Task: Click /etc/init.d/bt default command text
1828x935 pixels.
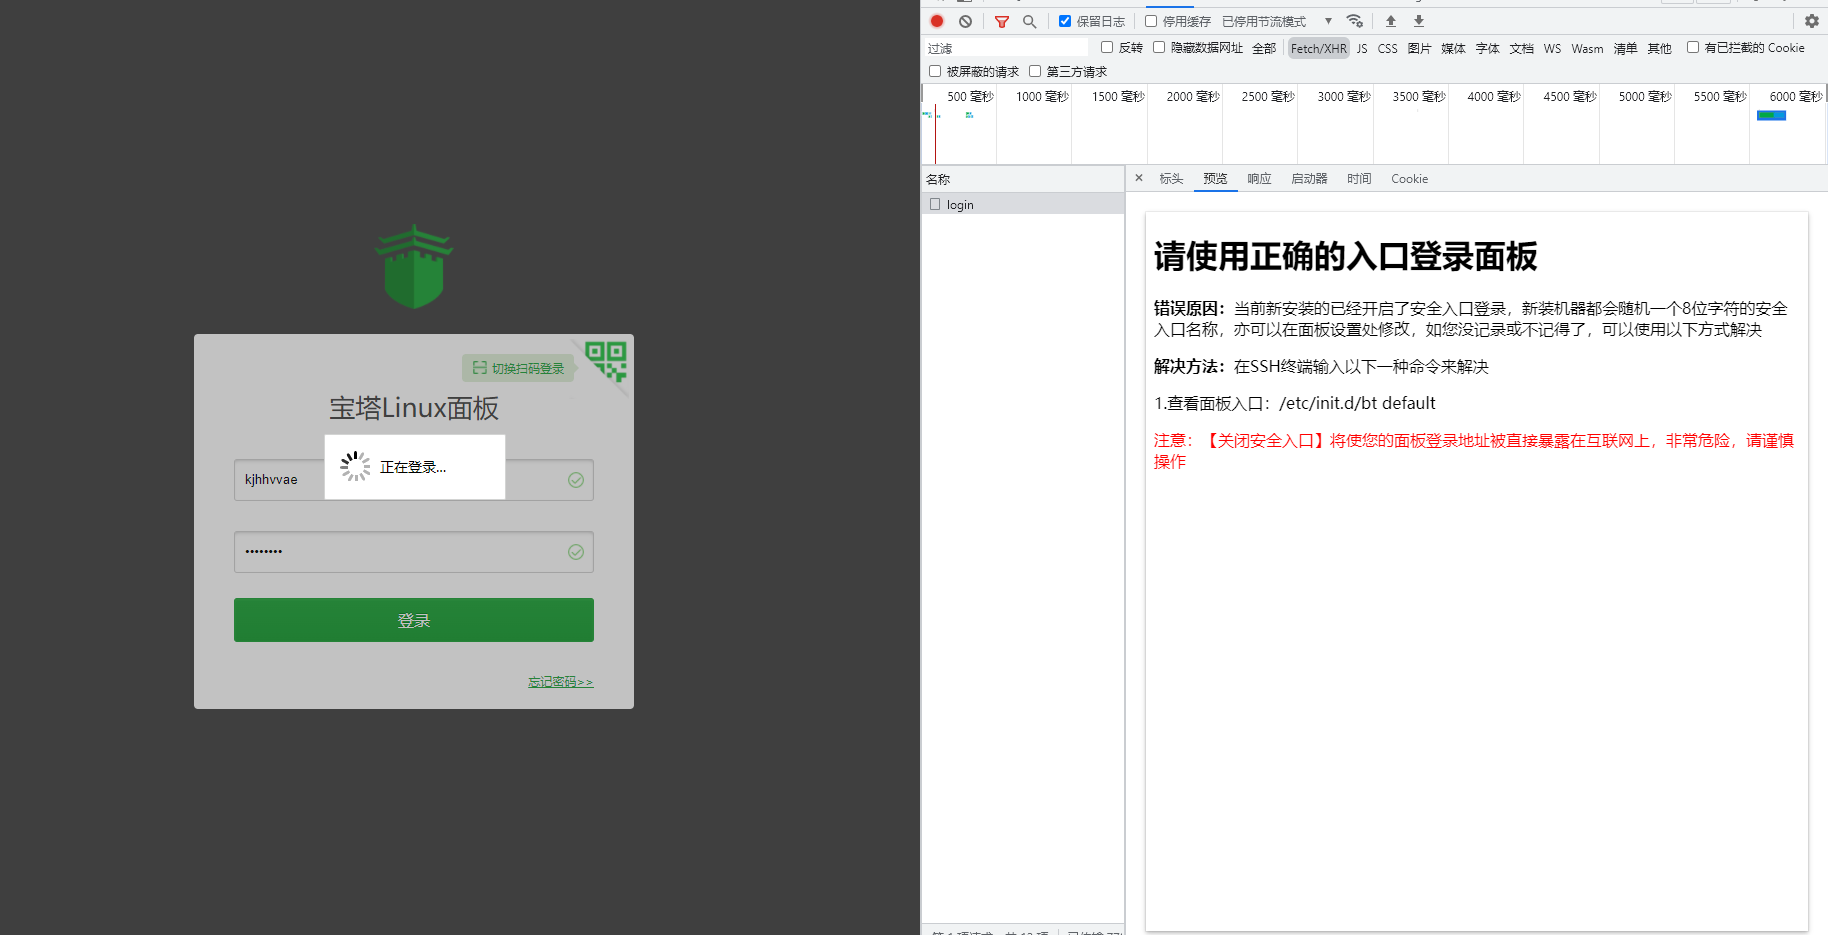Action: (x=1357, y=403)
